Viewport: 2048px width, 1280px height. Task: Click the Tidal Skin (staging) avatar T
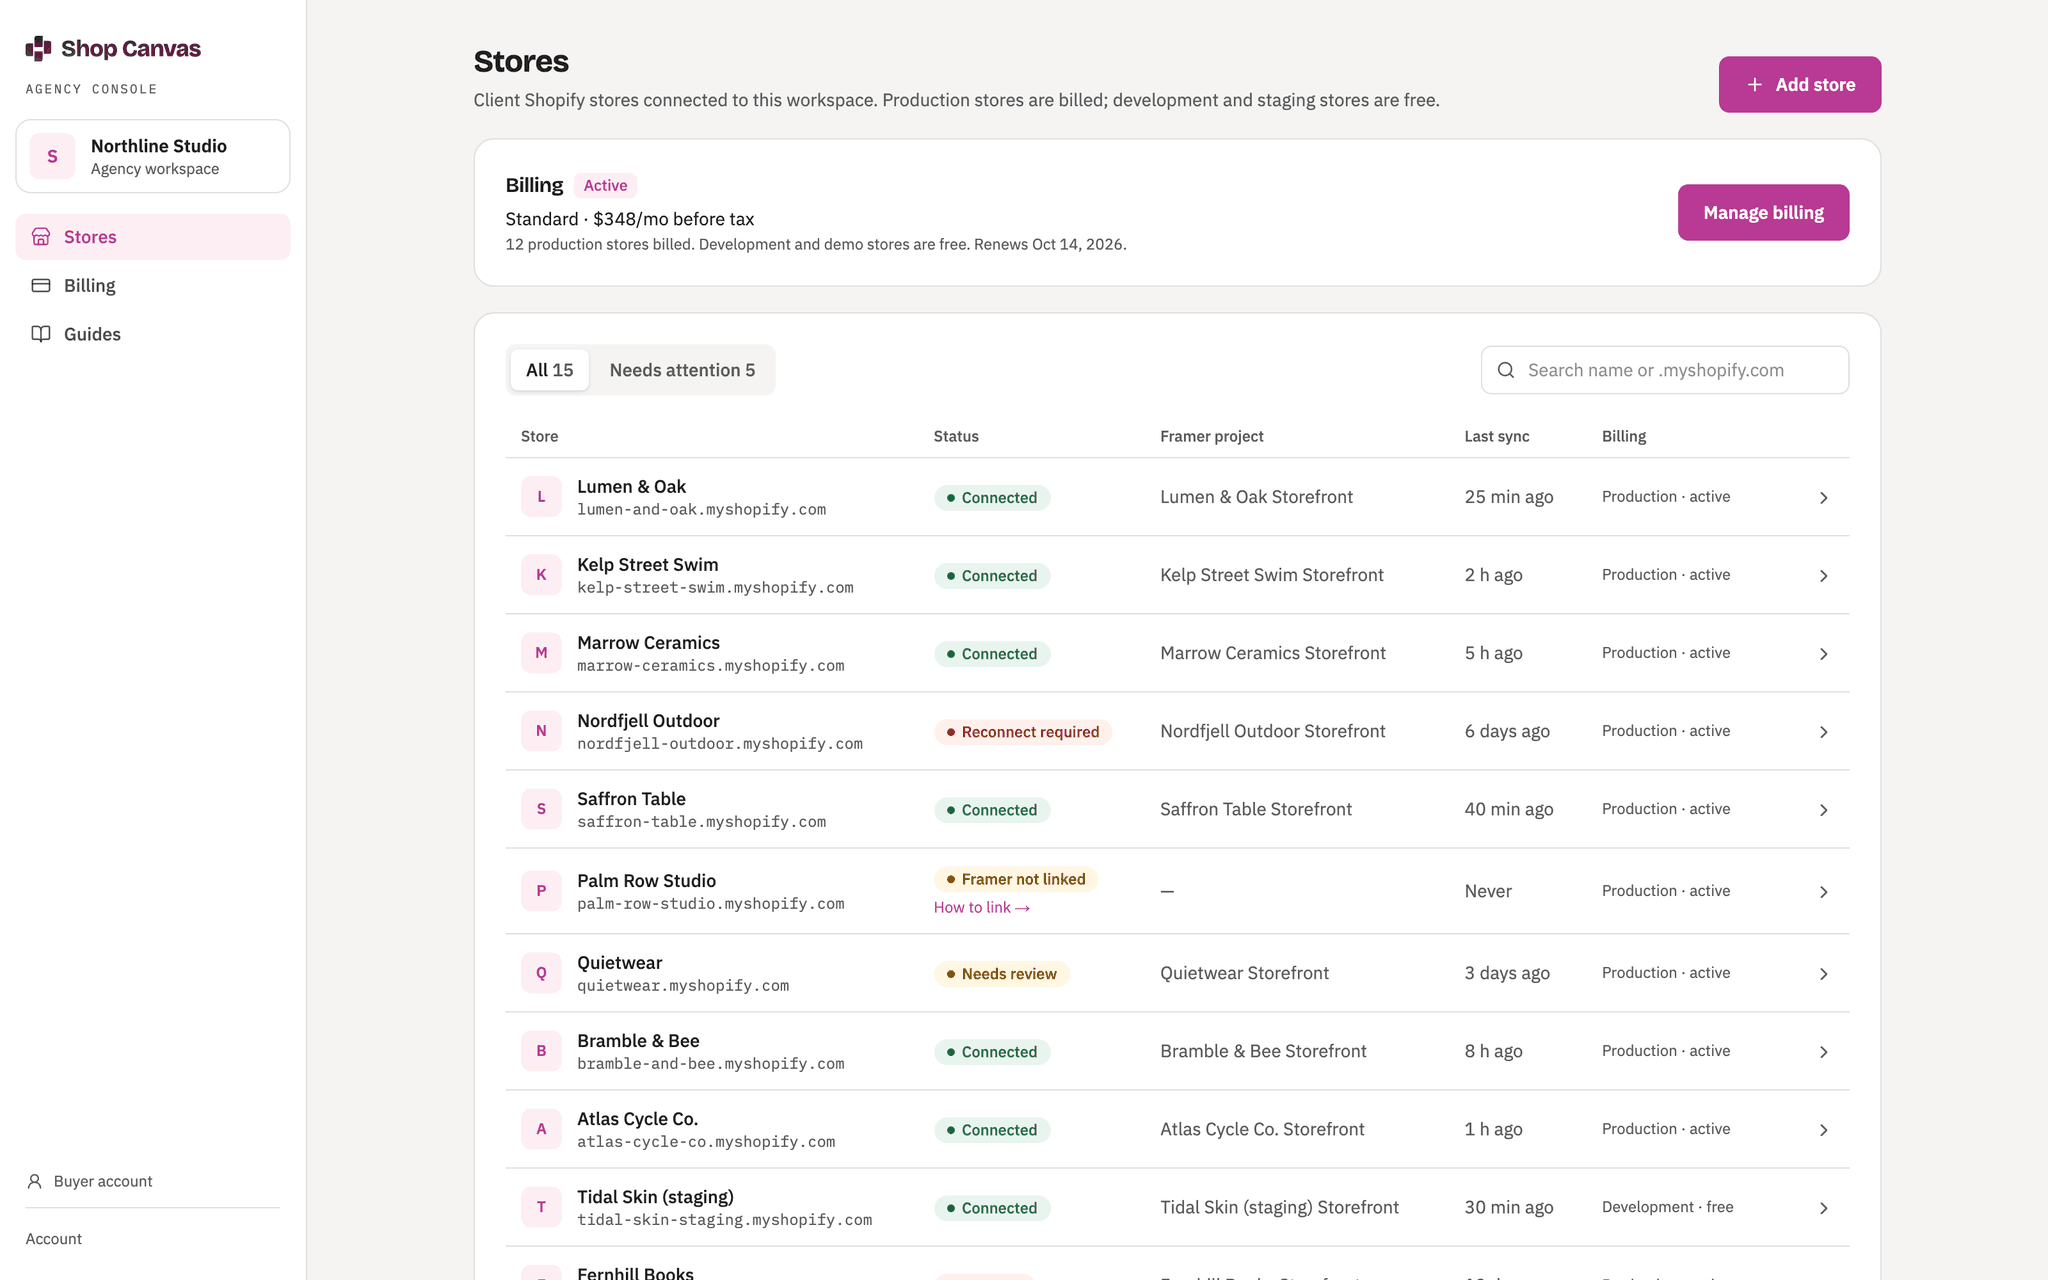541,1207
